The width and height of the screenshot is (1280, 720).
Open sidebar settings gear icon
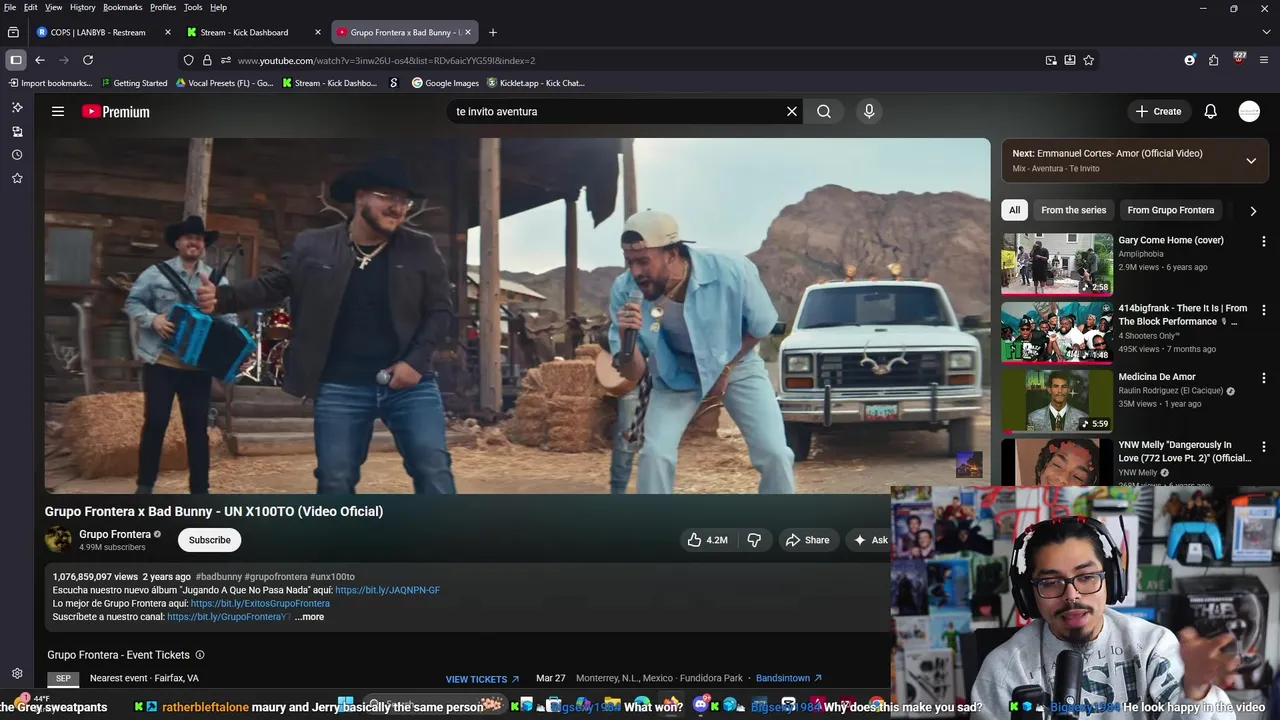(x=17, y=674)
